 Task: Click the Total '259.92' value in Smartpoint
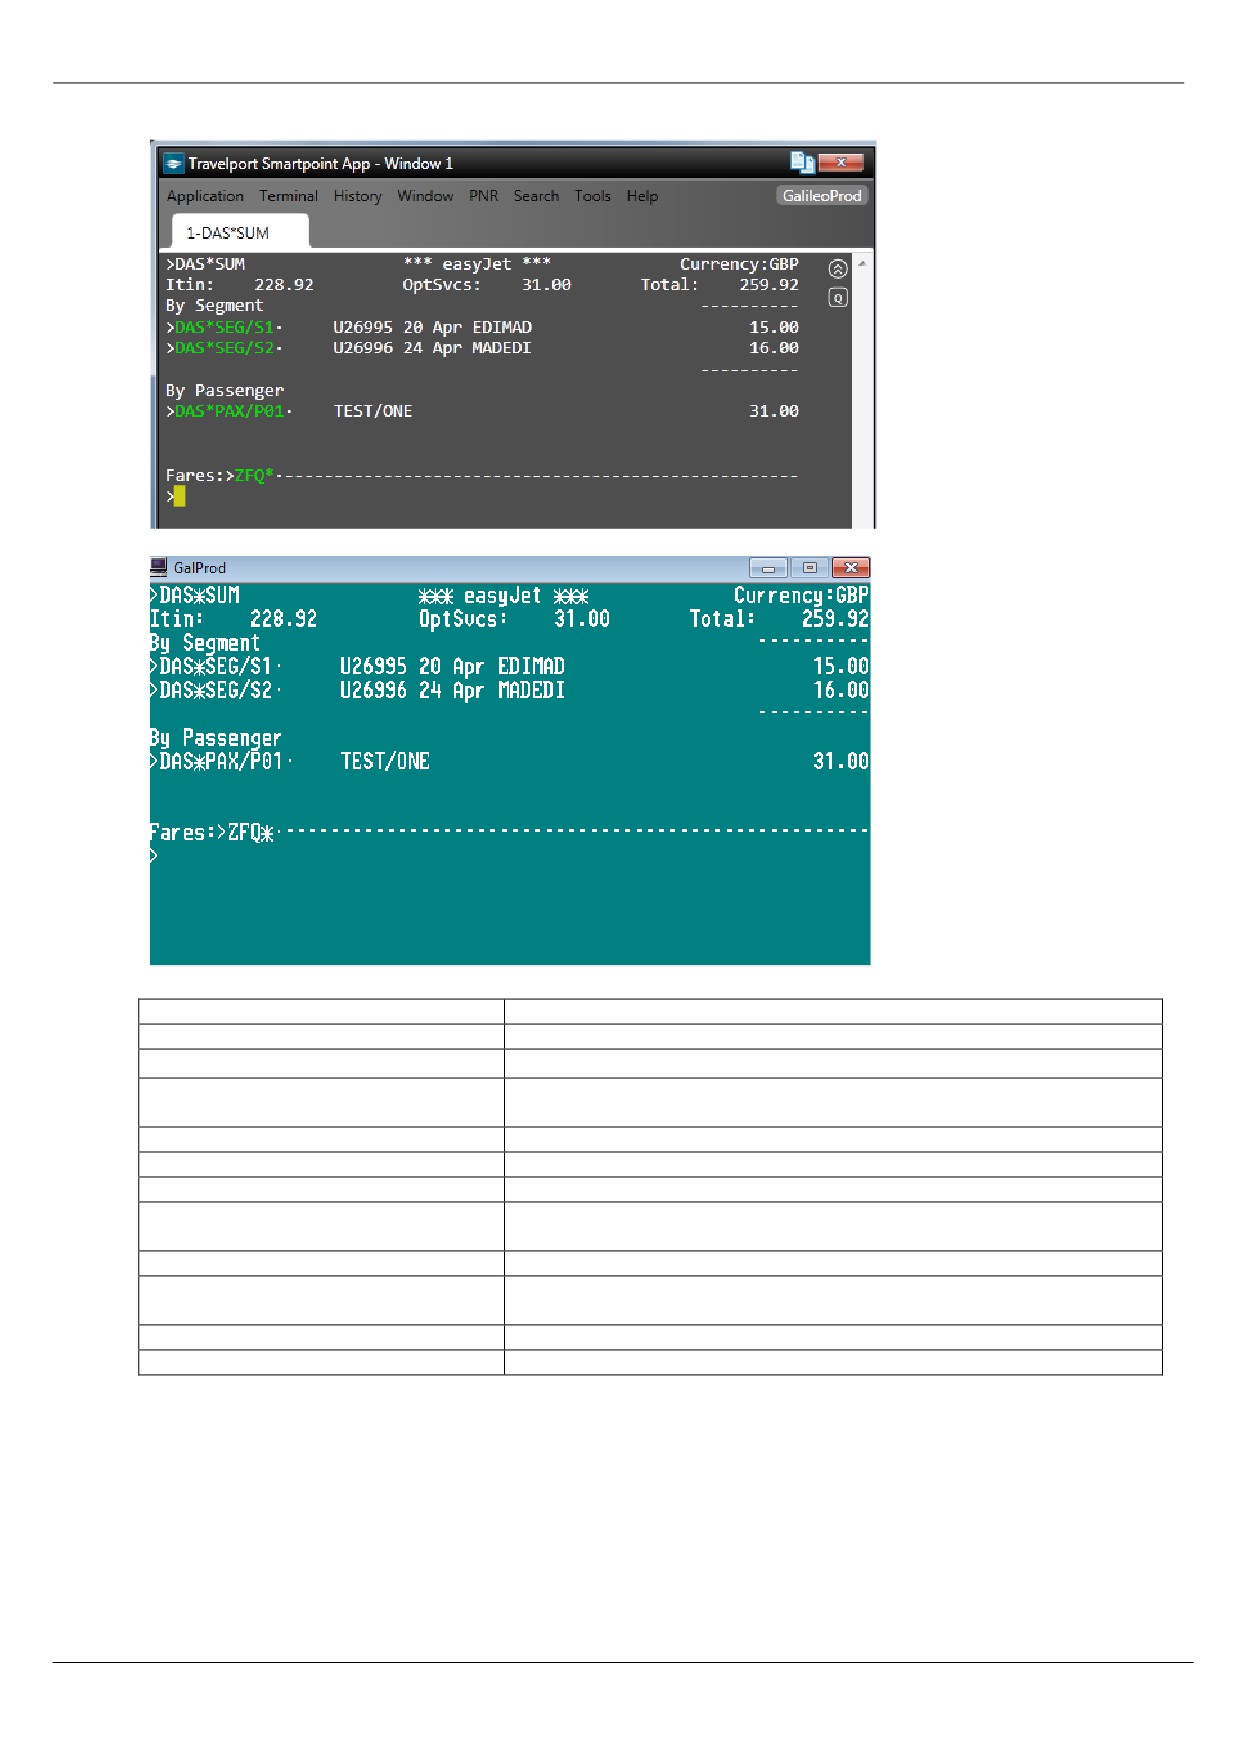(769, 284)
